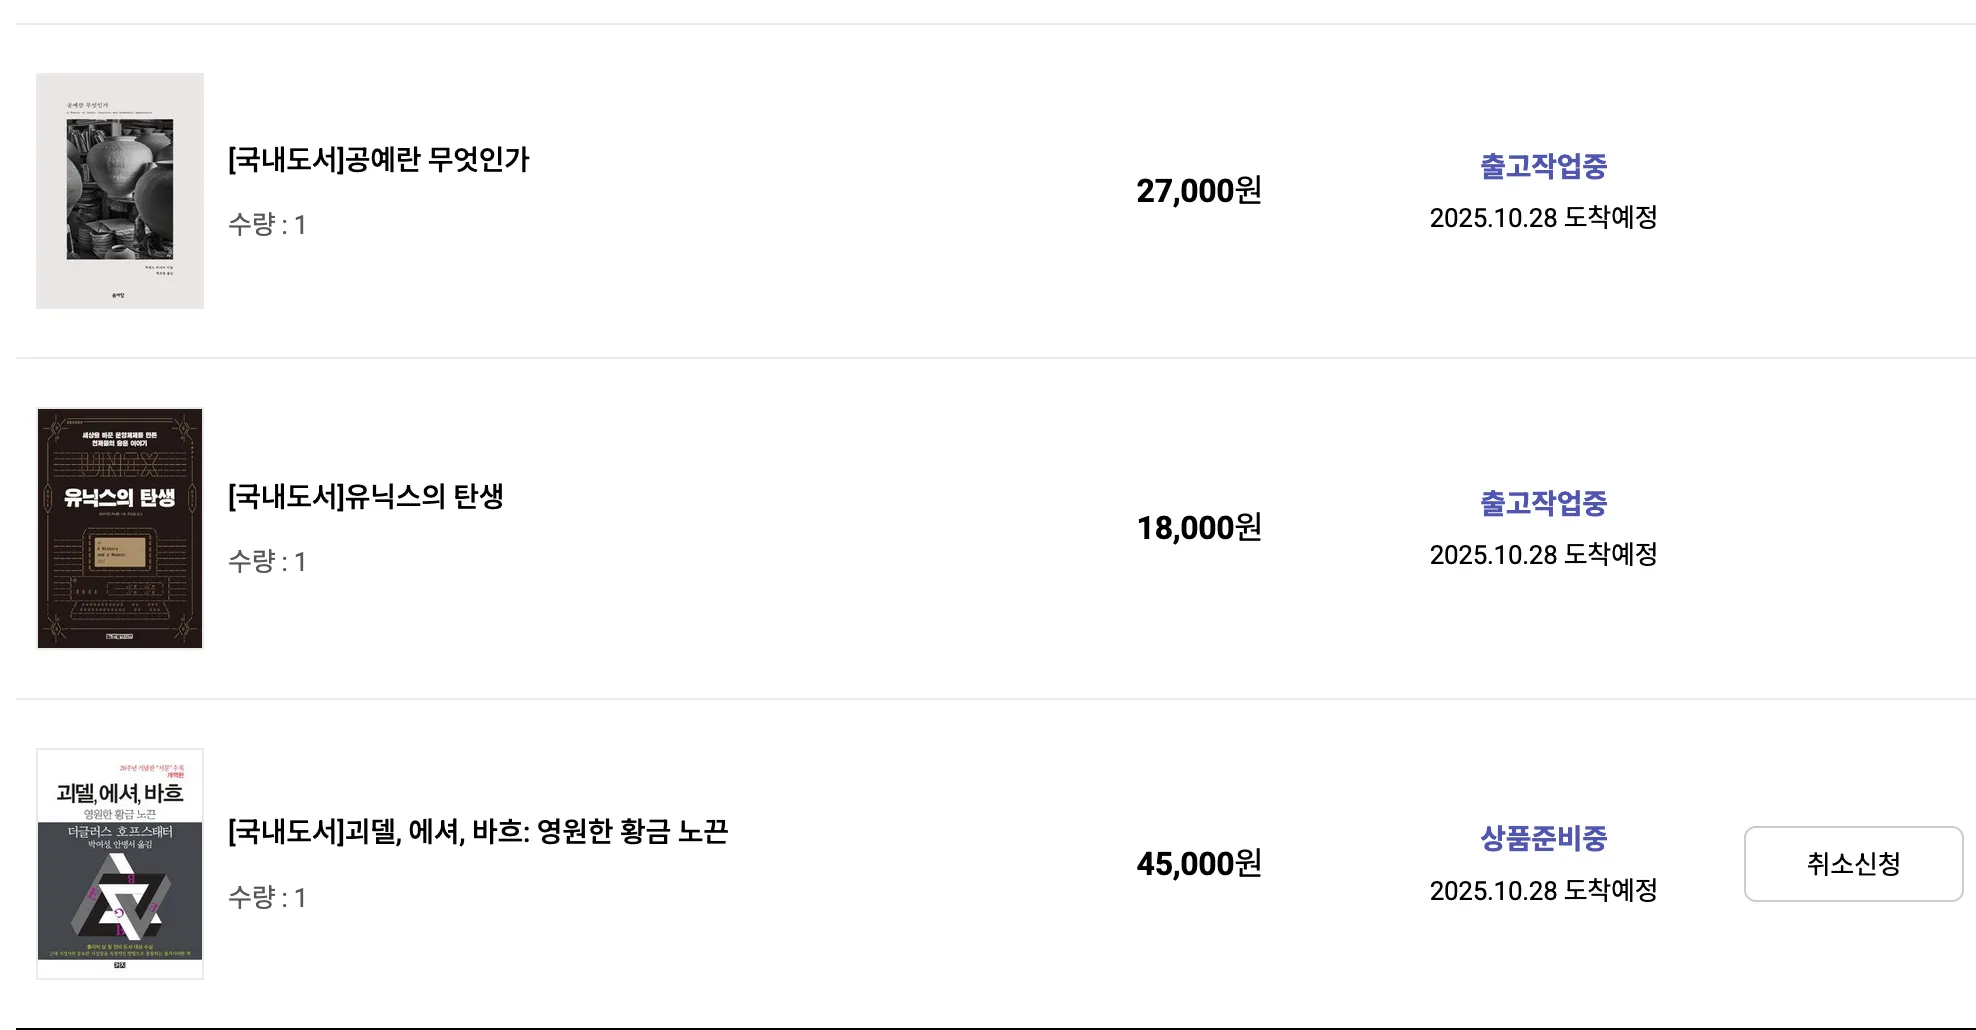Click the [국내도서] tag before 유닉스의 탄생

click(x=286, y=497)
